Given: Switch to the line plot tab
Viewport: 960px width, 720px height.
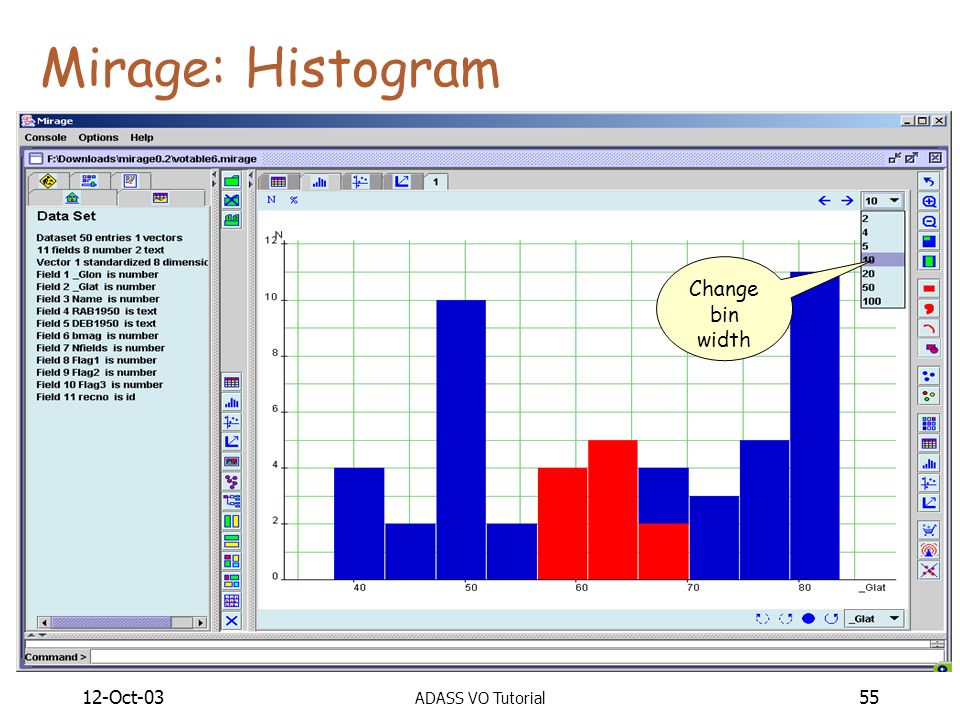Looking at the screenshot, I should (x=402, y=182).
